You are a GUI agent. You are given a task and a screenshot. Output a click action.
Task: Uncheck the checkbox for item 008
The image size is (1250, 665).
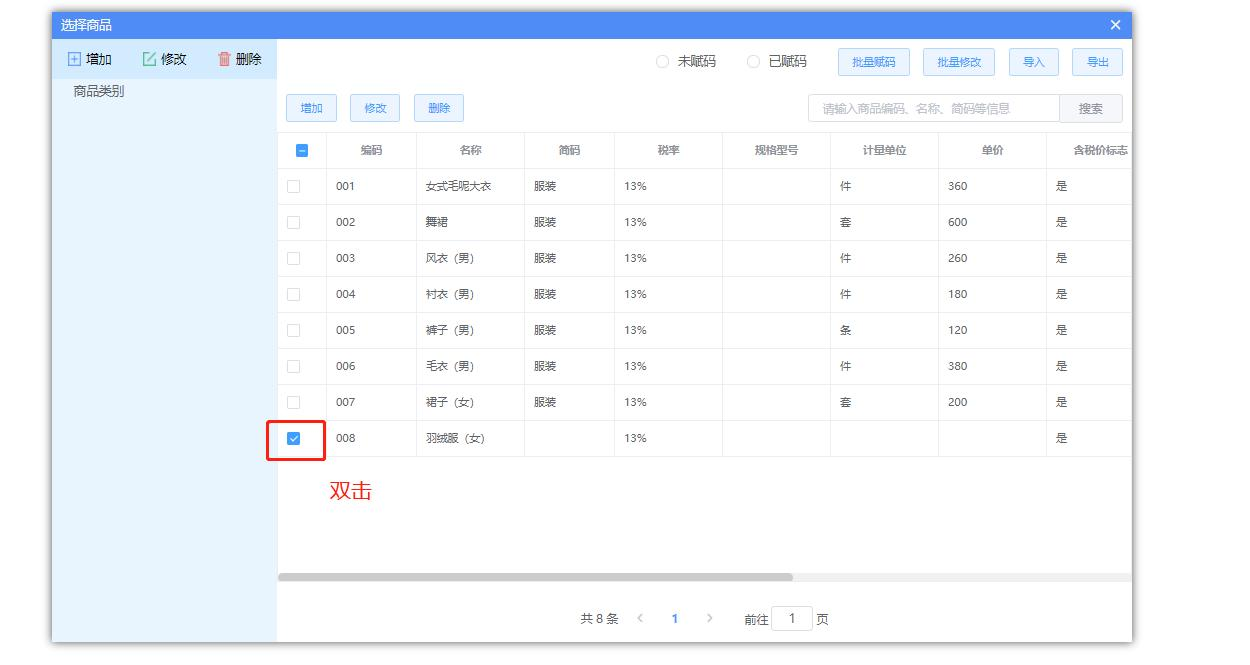293,438
